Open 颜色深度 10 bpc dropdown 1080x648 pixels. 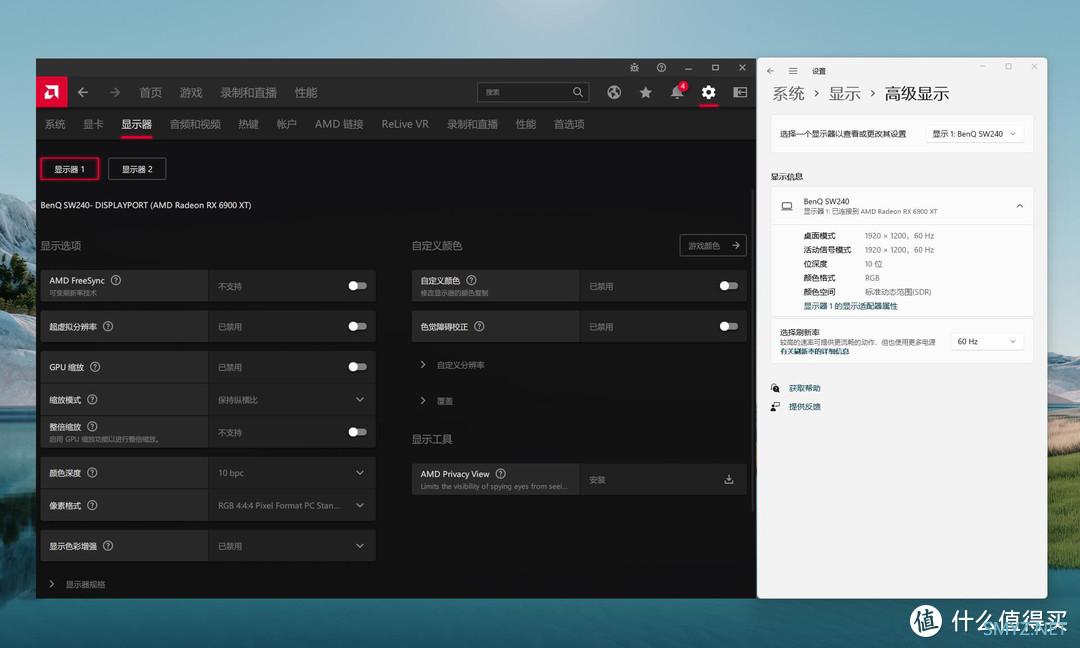click(x=291, y=472)
